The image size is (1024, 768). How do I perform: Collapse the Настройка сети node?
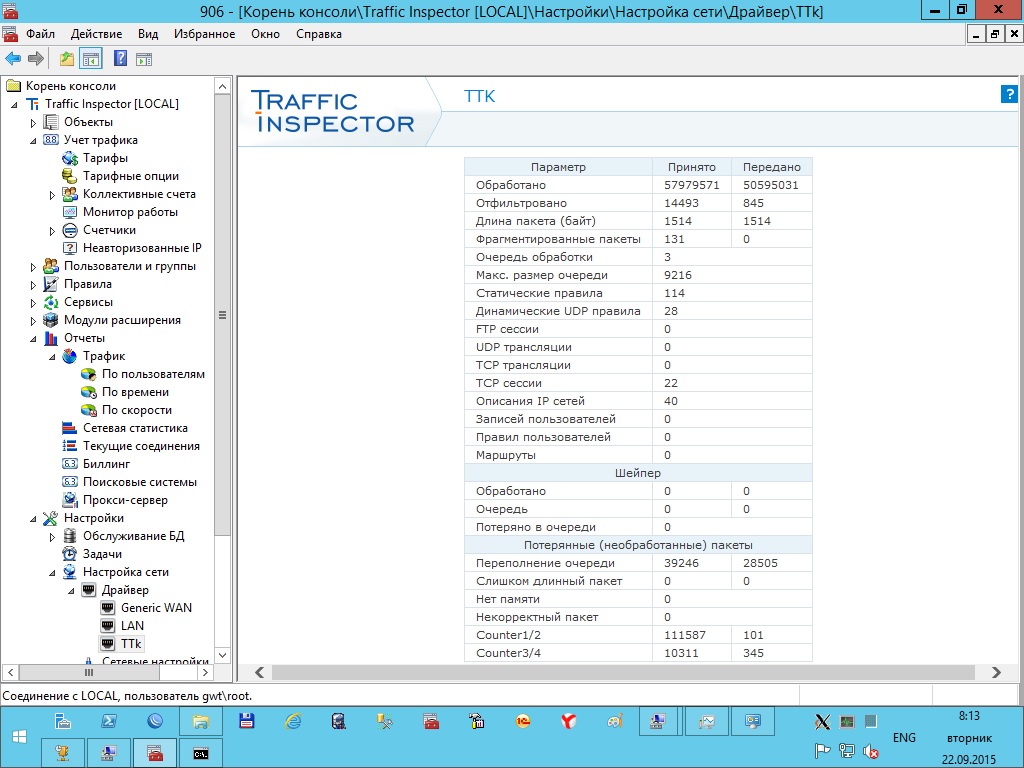coord(52,573)
